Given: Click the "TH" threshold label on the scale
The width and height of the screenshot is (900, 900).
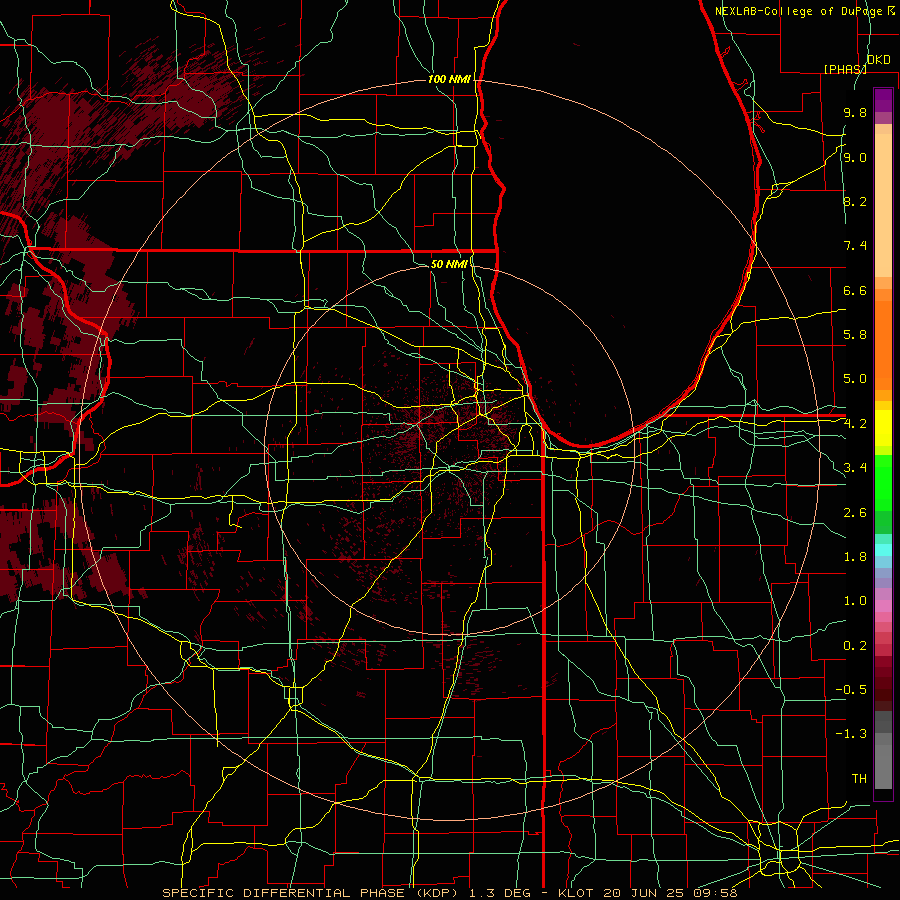Looking at the screenshot, I should [859, 779].
